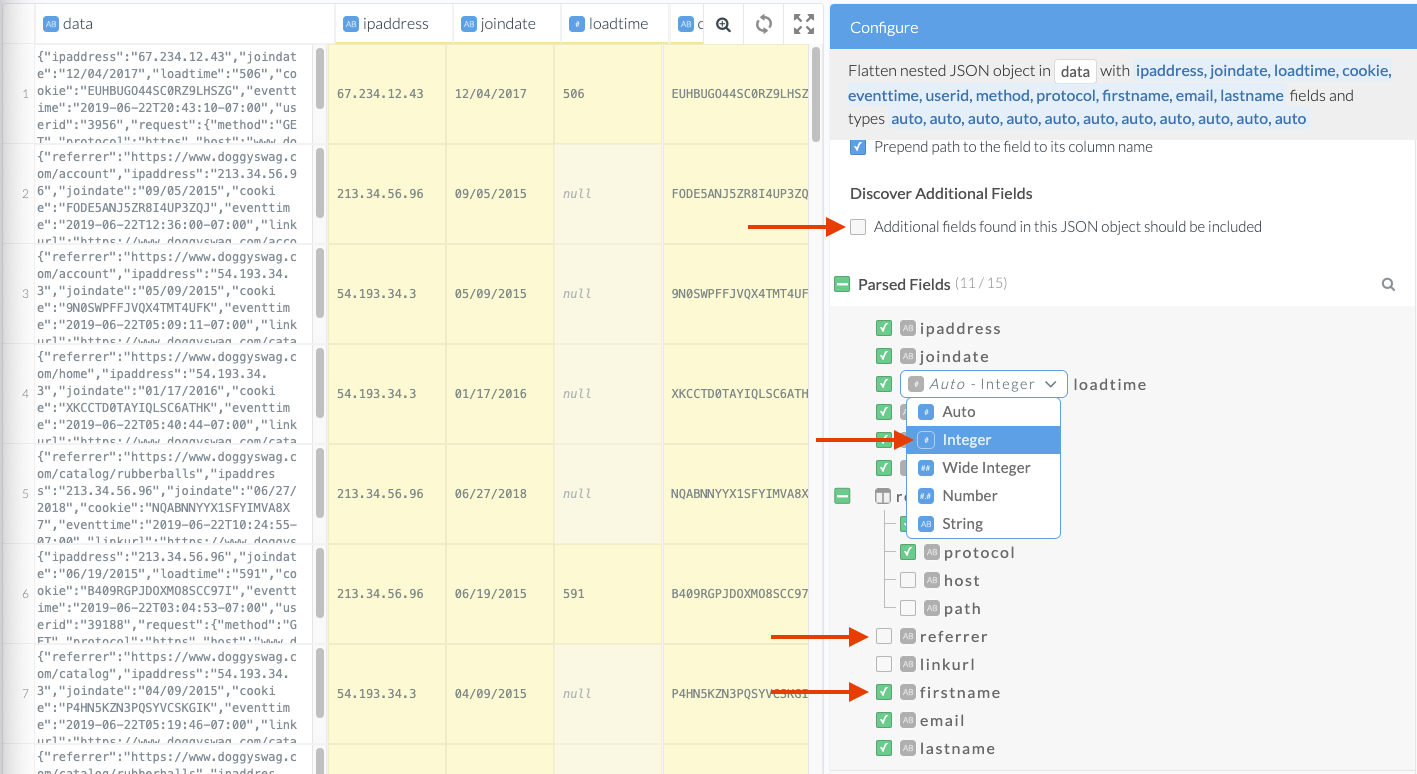The image size is (1417, 774).
Task: Check the referrer field checkbox
Action: point(883,636)
